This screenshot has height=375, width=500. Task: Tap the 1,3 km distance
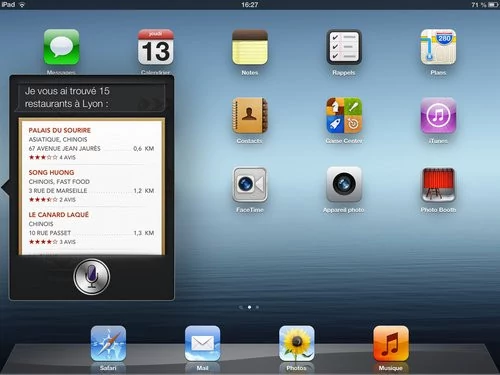coord(144,233)
